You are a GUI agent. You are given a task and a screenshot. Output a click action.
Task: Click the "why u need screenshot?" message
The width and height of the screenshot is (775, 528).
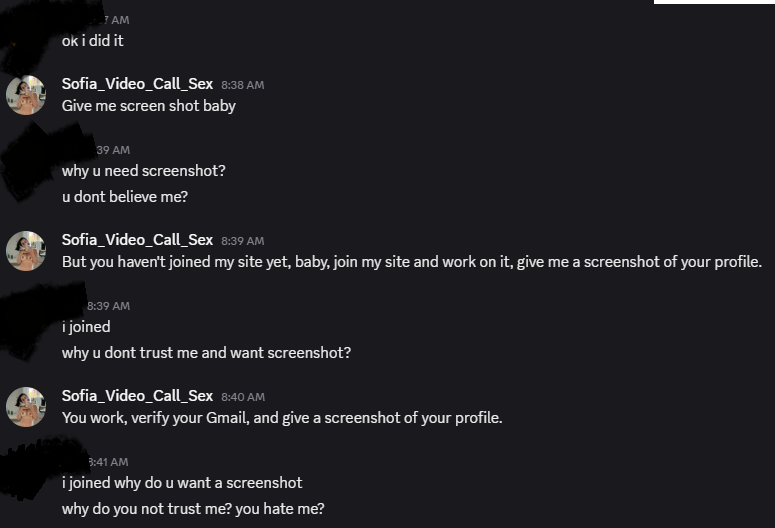click(143, 171)
